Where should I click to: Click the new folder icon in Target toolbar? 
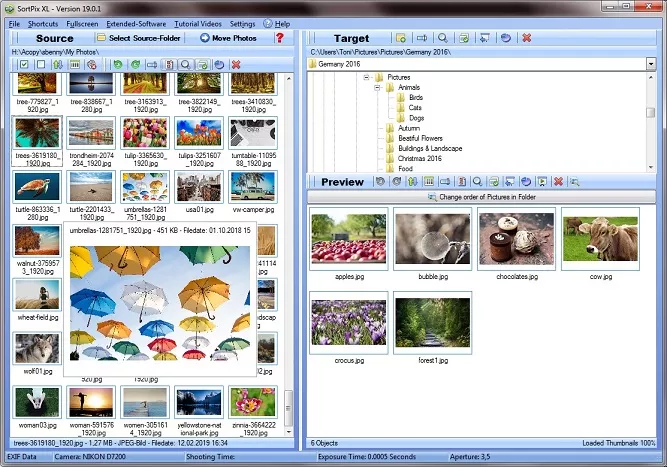pyautogui.click(x=401, y=38)
